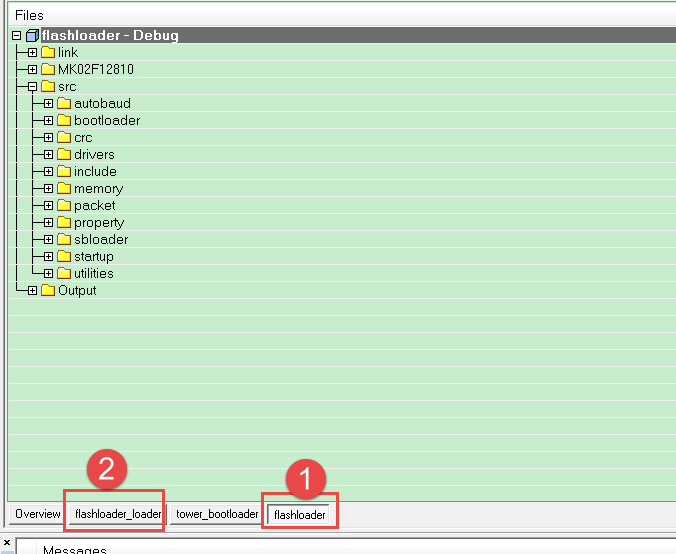Viewport: 676px width, 554px height.
Task: Click the memory folder icon
Action: [64, 188]
